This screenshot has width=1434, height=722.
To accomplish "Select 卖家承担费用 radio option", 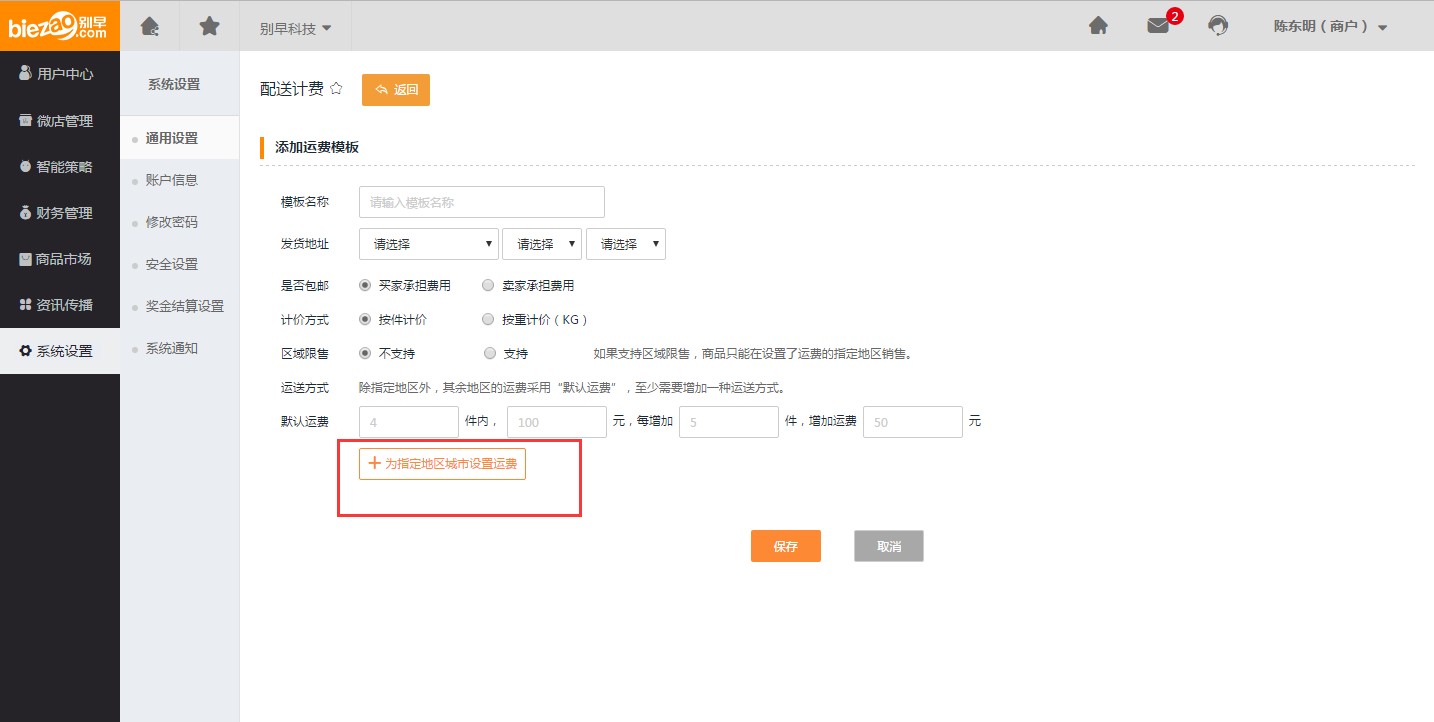I will point(488,285).
